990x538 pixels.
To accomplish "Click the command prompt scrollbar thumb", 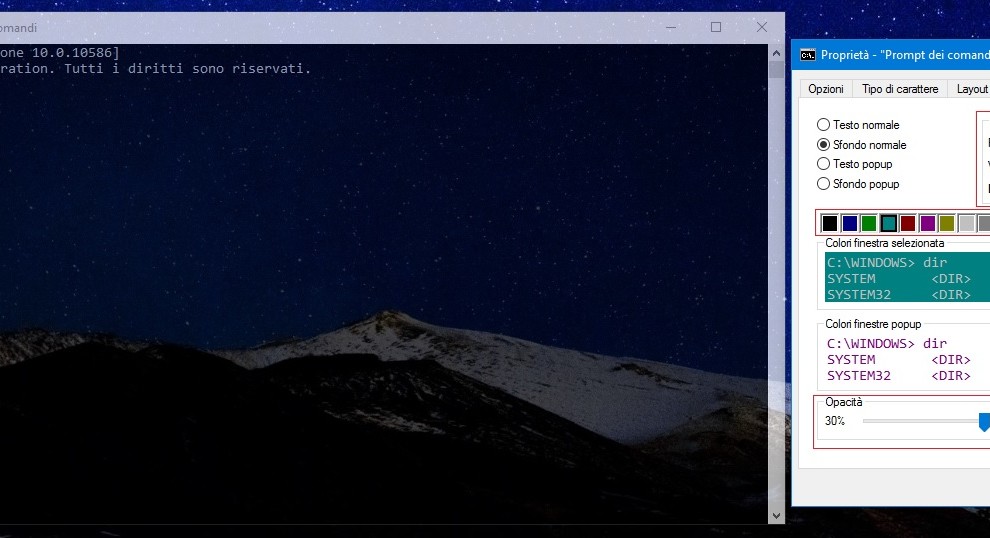I will pos(777,69).
